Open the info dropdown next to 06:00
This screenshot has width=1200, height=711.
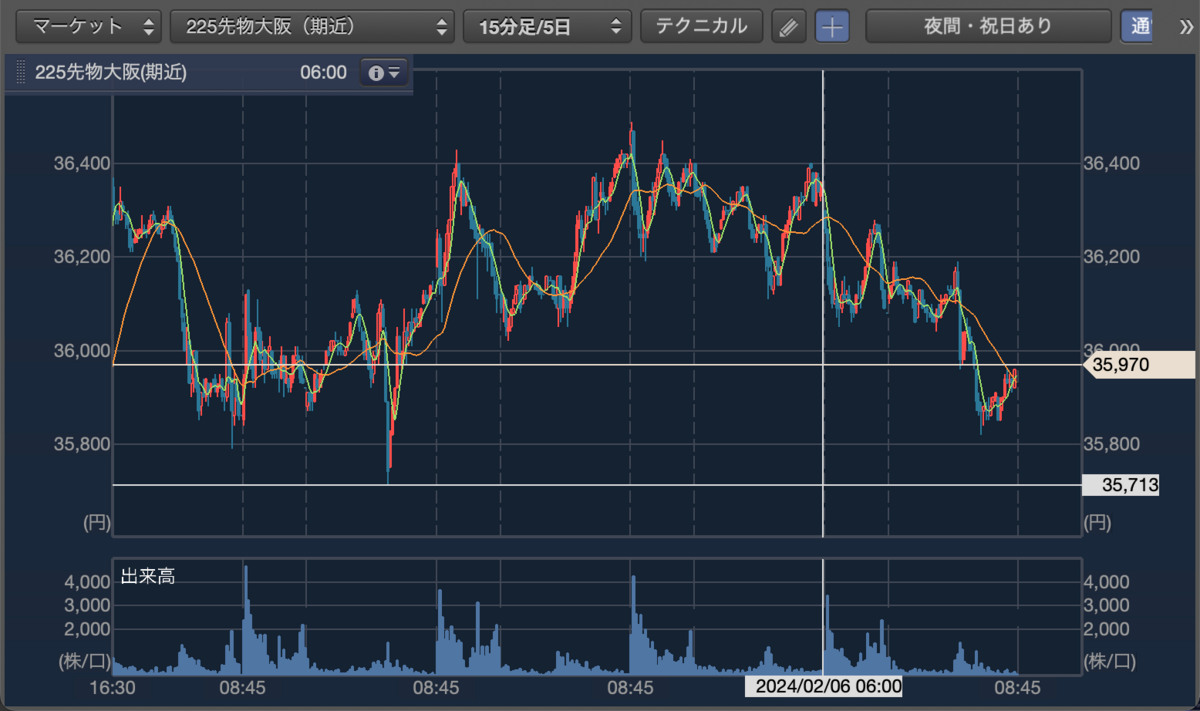coord(384,73)
